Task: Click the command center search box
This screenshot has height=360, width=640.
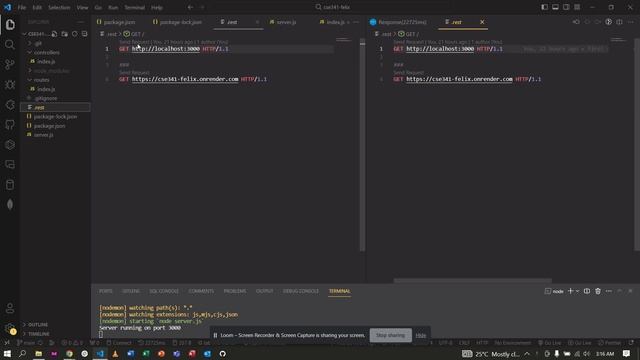Action: [333, 7]
